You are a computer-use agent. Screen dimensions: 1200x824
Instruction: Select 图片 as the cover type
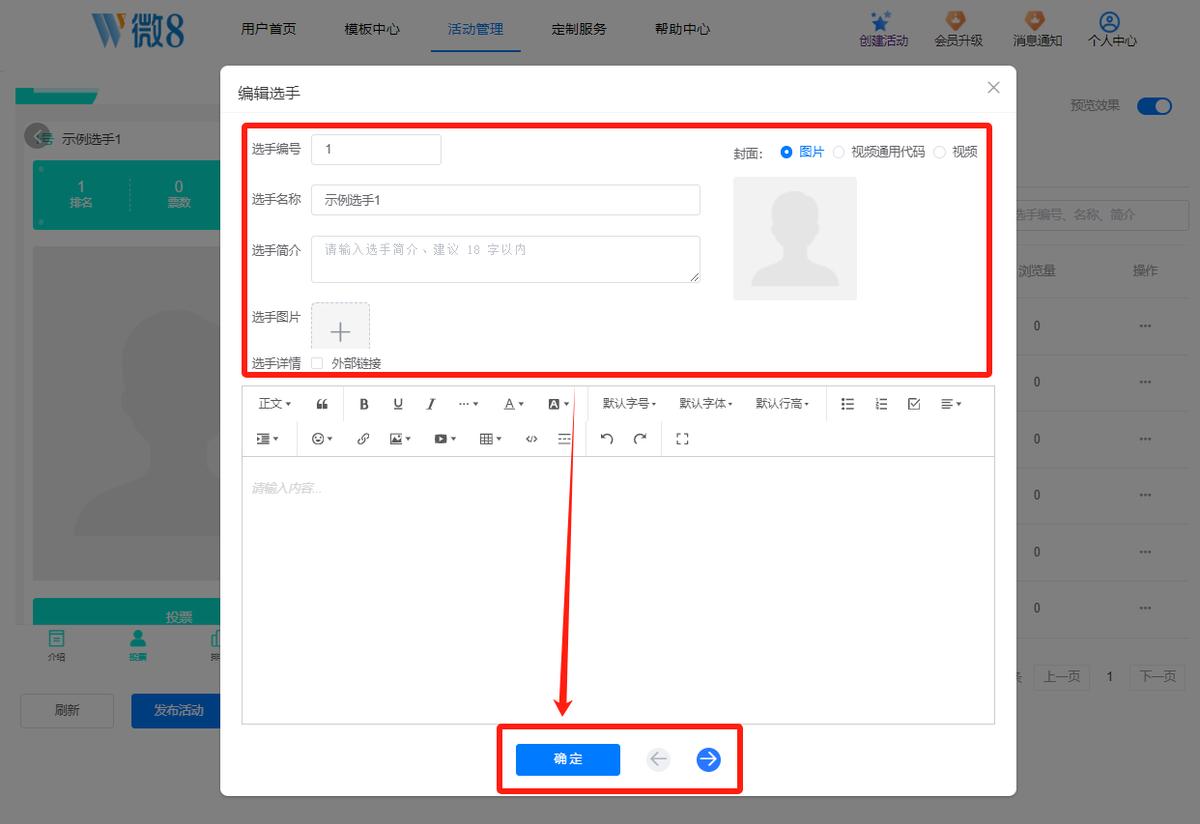[802, 152]
